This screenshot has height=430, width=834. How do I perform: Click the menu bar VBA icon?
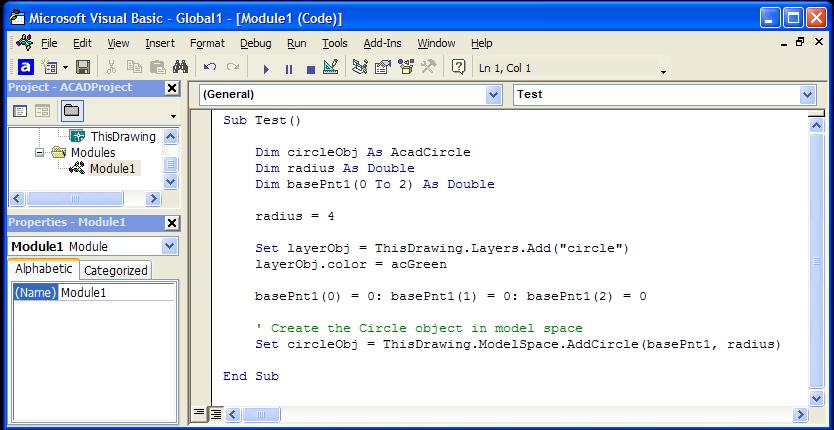click(24, 43)
